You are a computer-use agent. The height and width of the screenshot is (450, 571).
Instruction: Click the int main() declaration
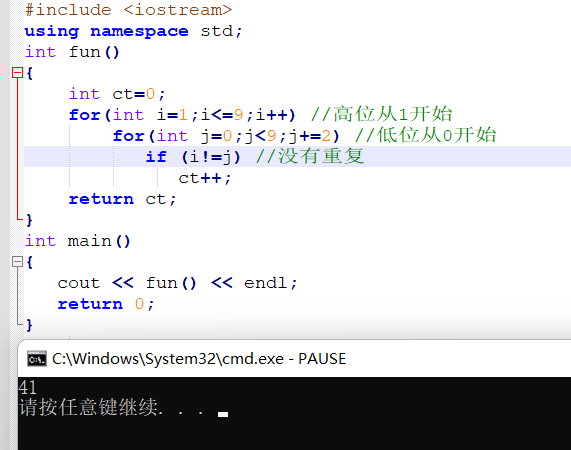click(x=78, y=241)
